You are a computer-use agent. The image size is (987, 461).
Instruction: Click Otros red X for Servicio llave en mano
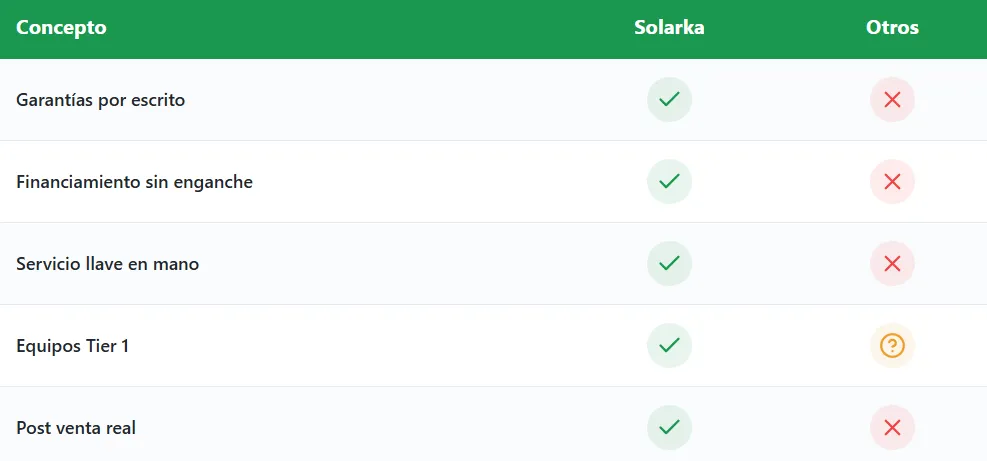[892, 264]
